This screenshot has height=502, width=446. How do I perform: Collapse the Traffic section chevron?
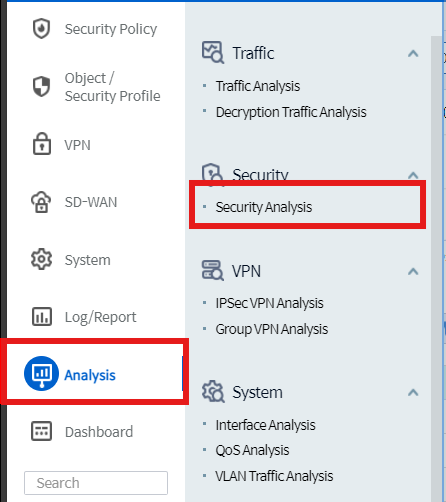(413, 54)
